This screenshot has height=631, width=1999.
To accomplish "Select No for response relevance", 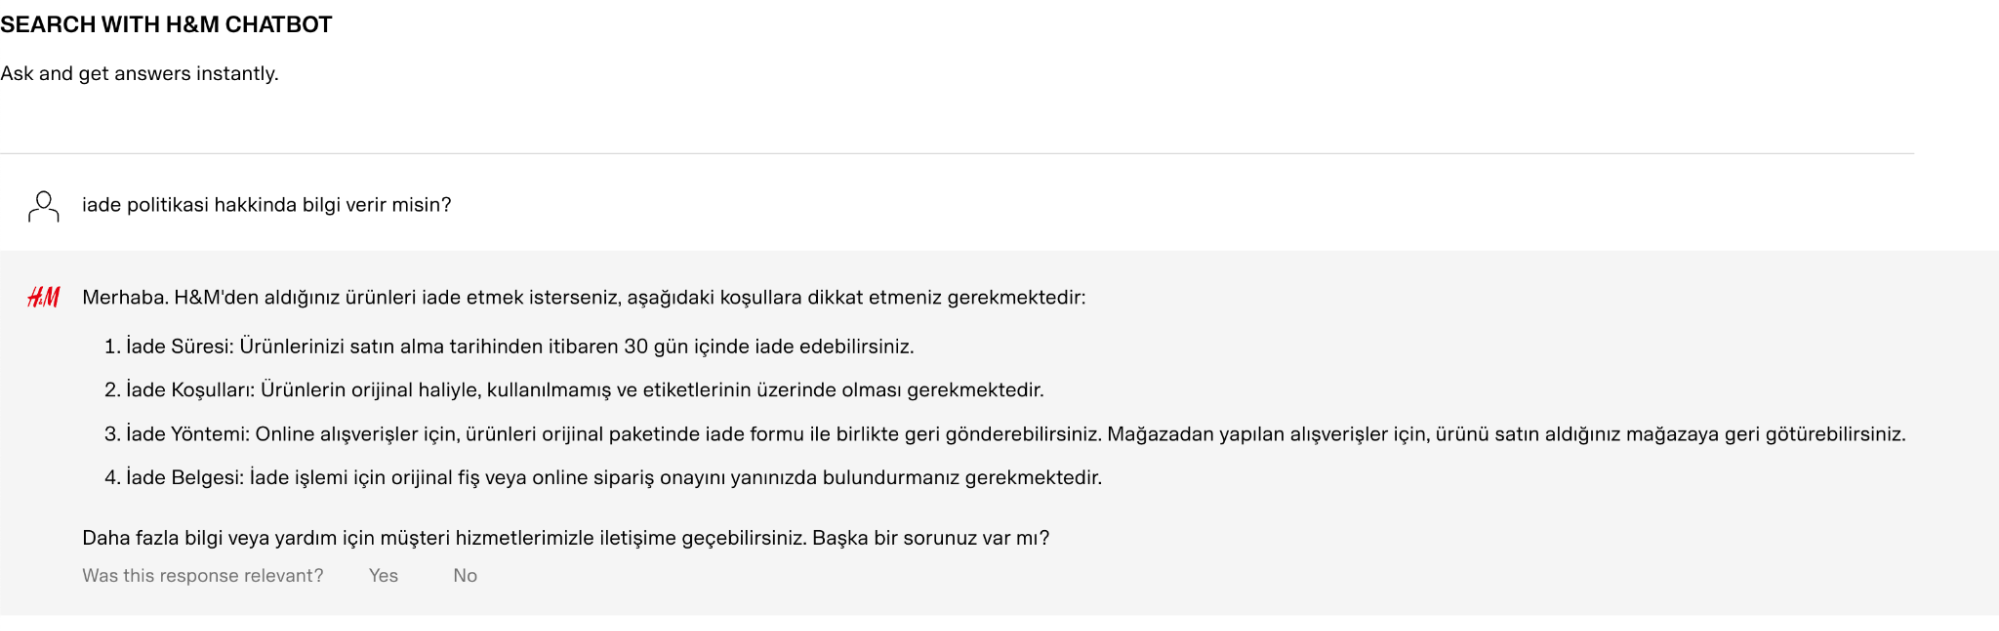I will (x=465, y=576).
